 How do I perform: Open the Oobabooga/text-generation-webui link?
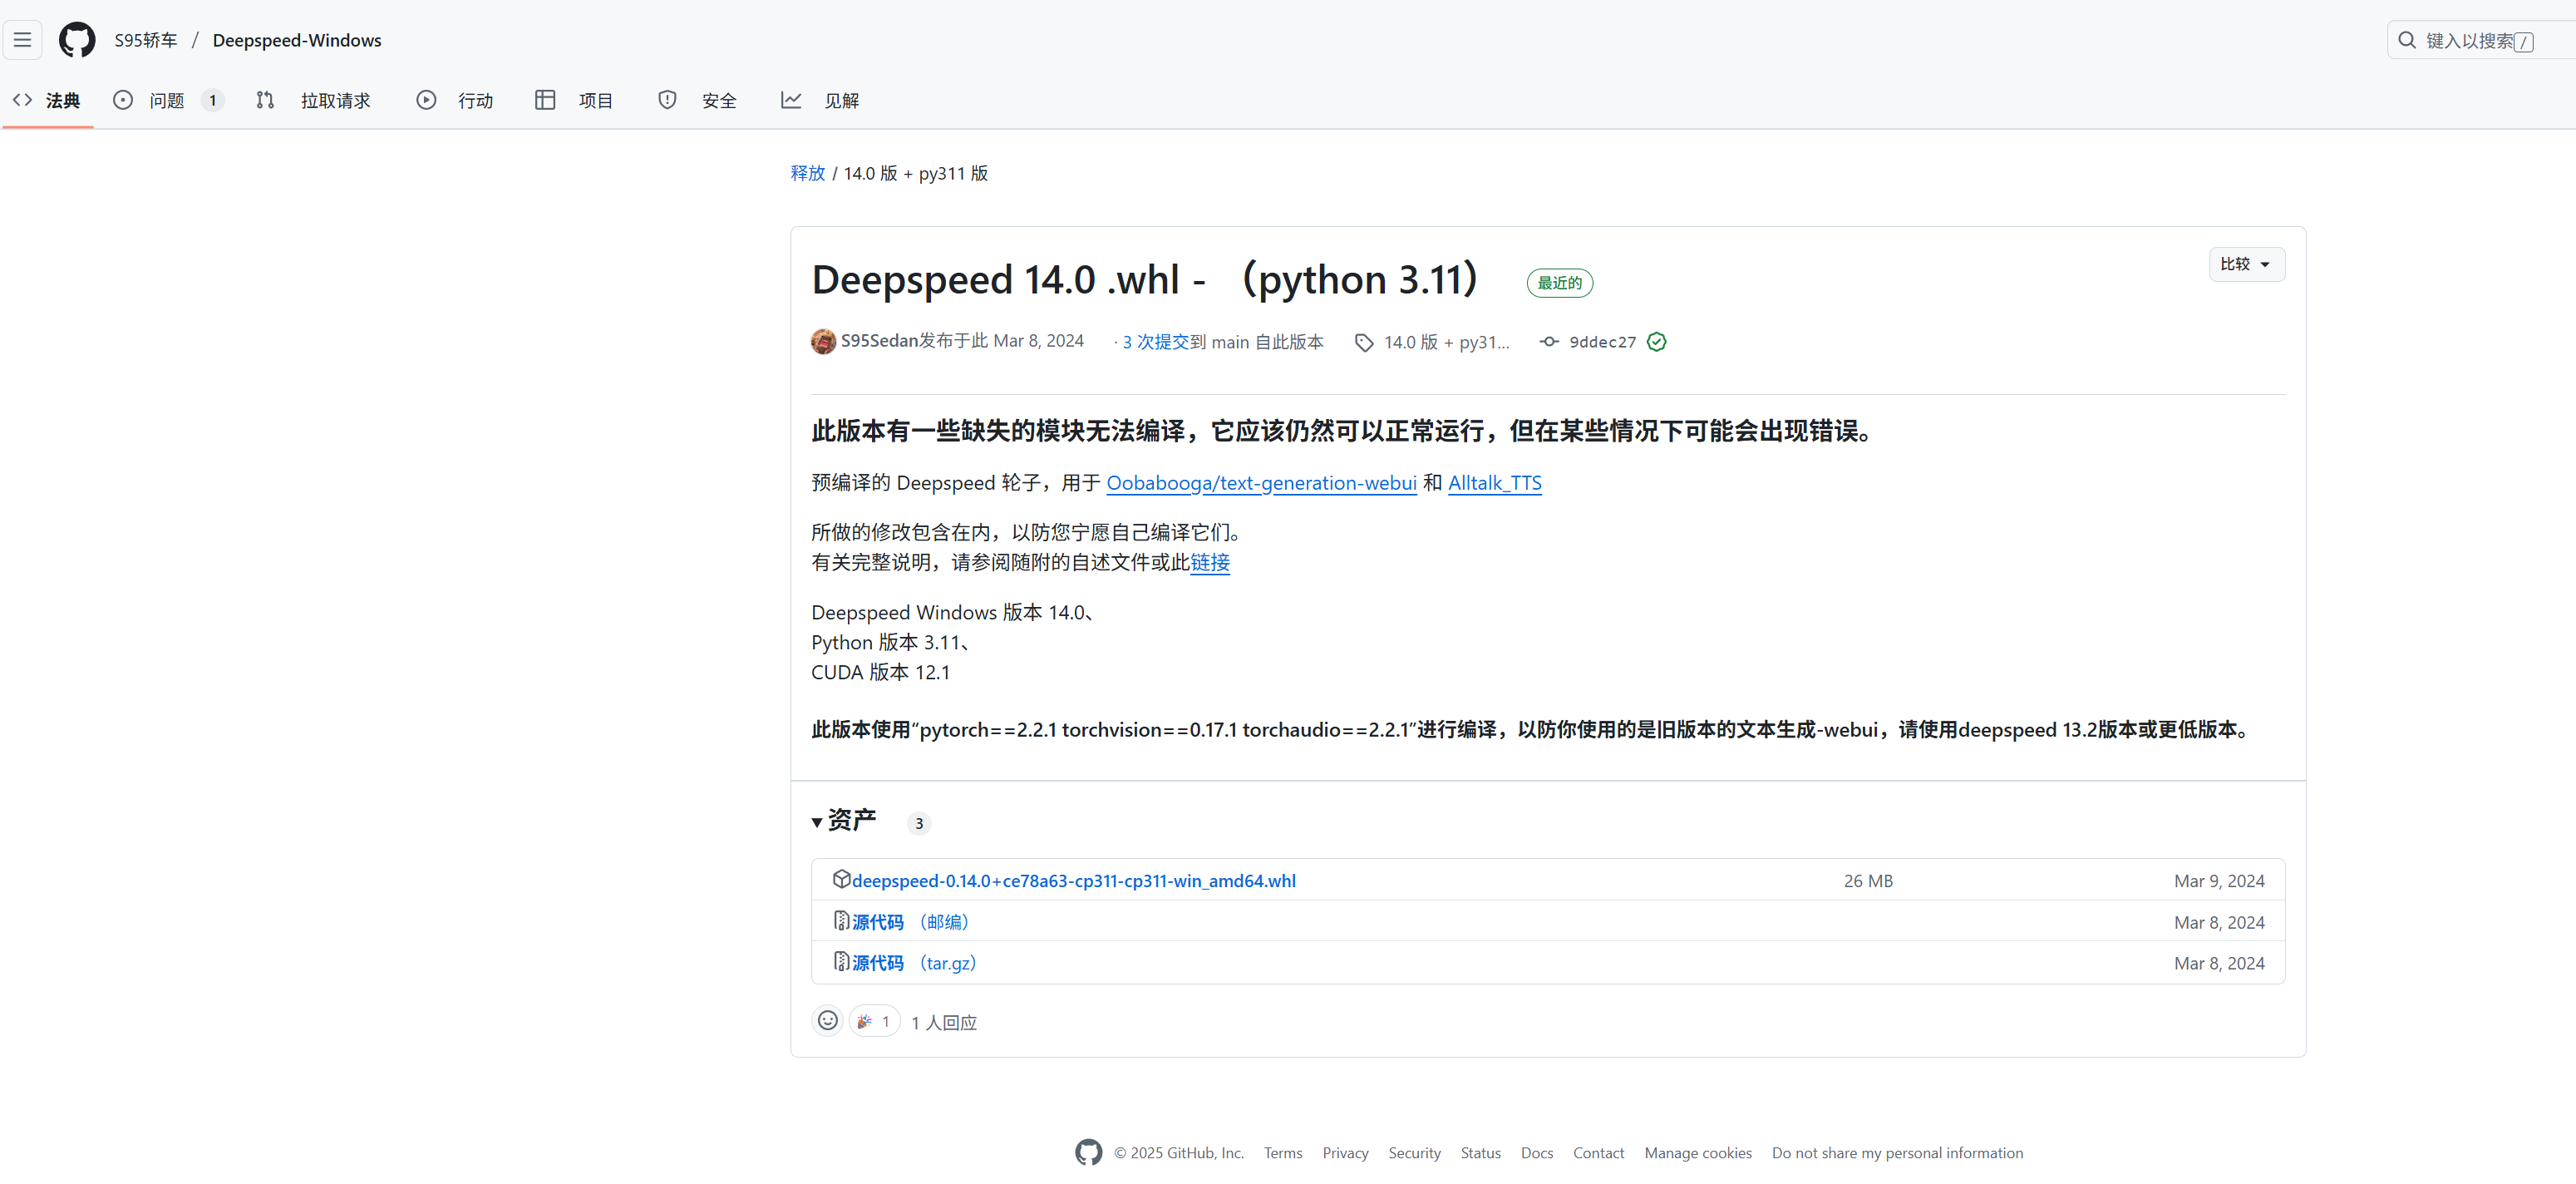1261,483
